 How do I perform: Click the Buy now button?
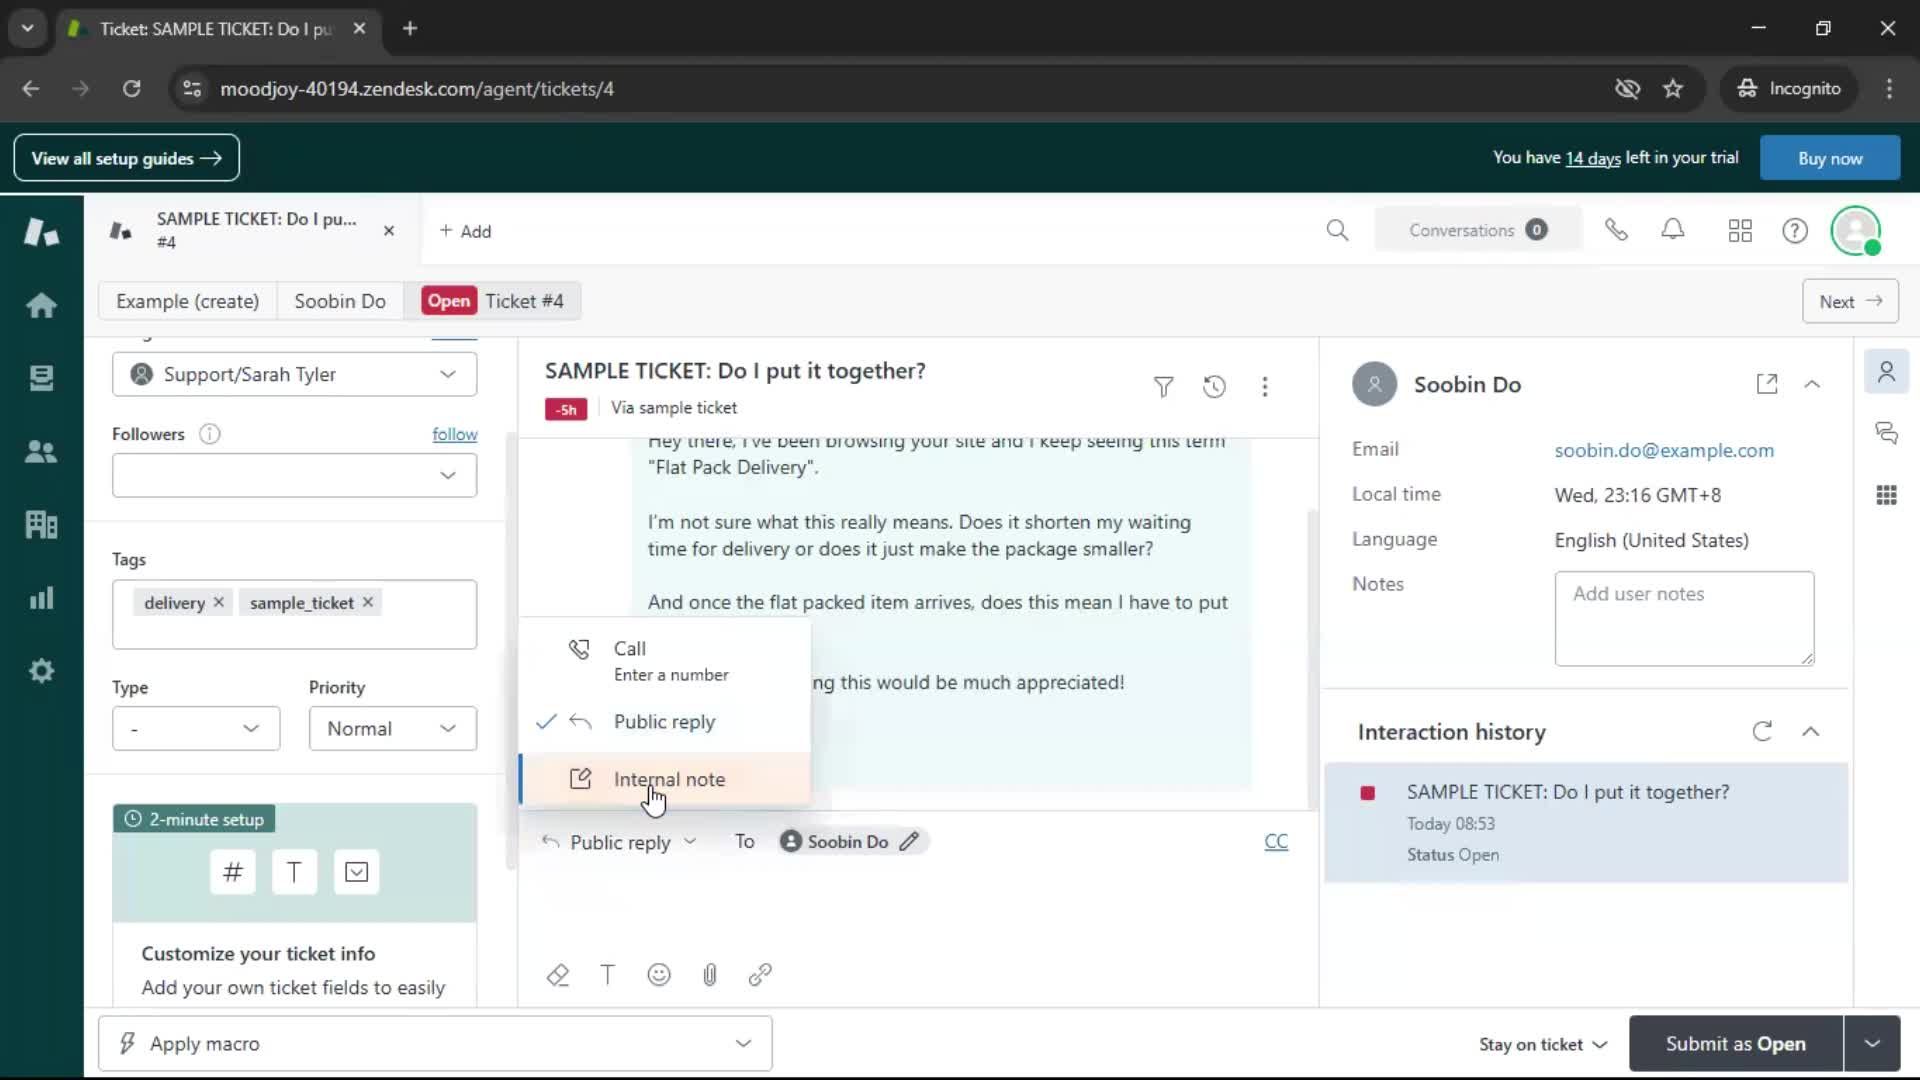point(1830,158)
